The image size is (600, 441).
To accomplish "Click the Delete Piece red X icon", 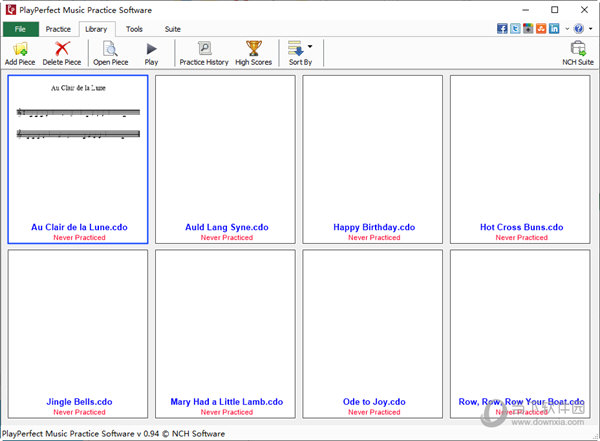I will pyautogui.click(x=62, y=49).
